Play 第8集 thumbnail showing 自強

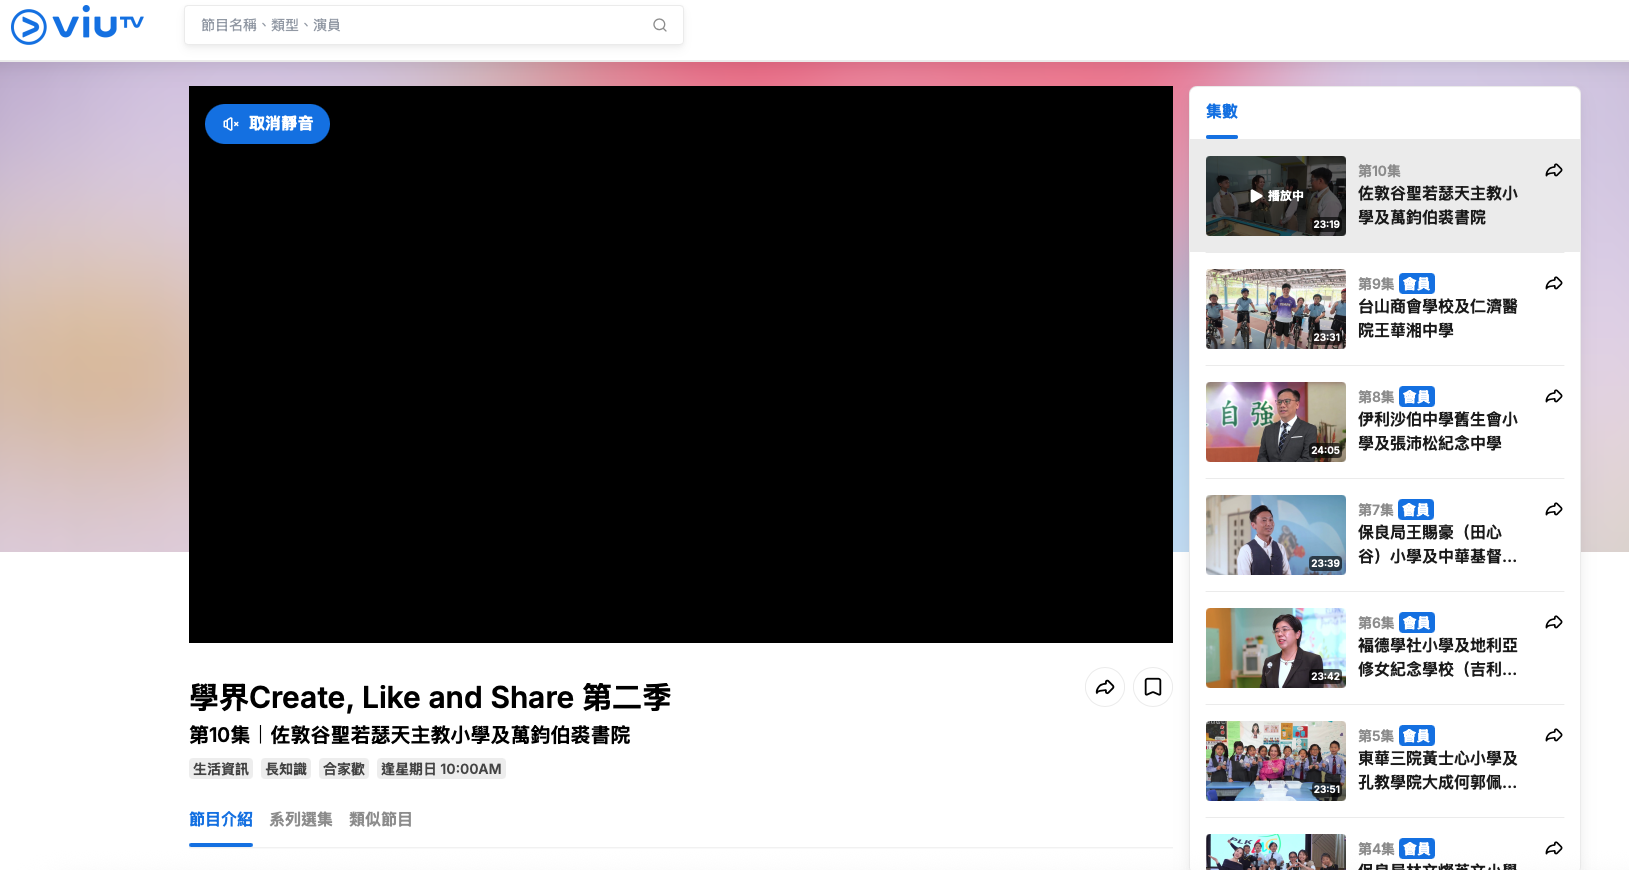click(1276, 422)
